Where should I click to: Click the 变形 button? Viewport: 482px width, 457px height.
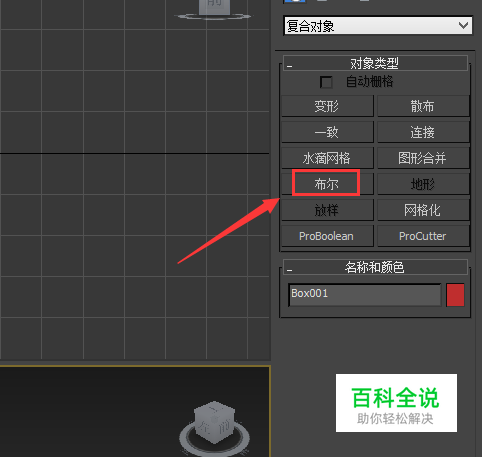(327, 106)
